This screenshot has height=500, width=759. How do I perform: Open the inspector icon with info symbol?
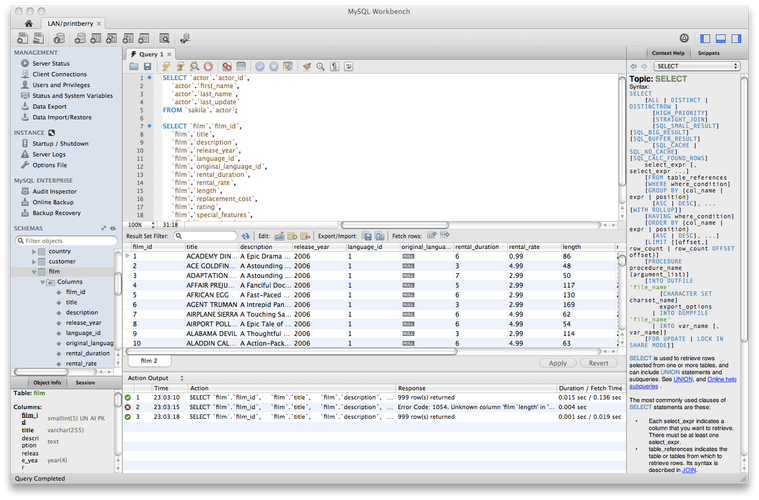[59, 38]
